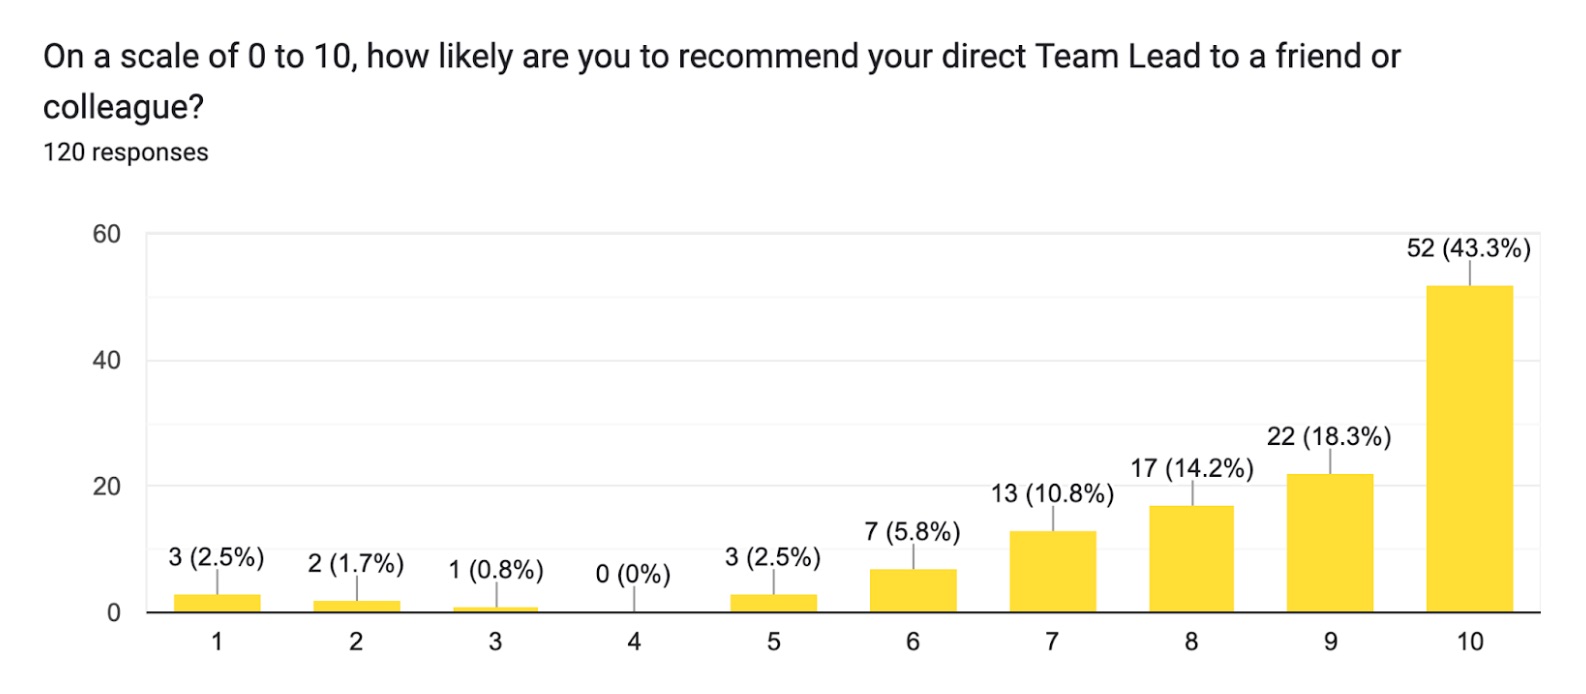Select the y-axis label "40"
This screenshot has height=694, width=1586.
coord(107,360)
